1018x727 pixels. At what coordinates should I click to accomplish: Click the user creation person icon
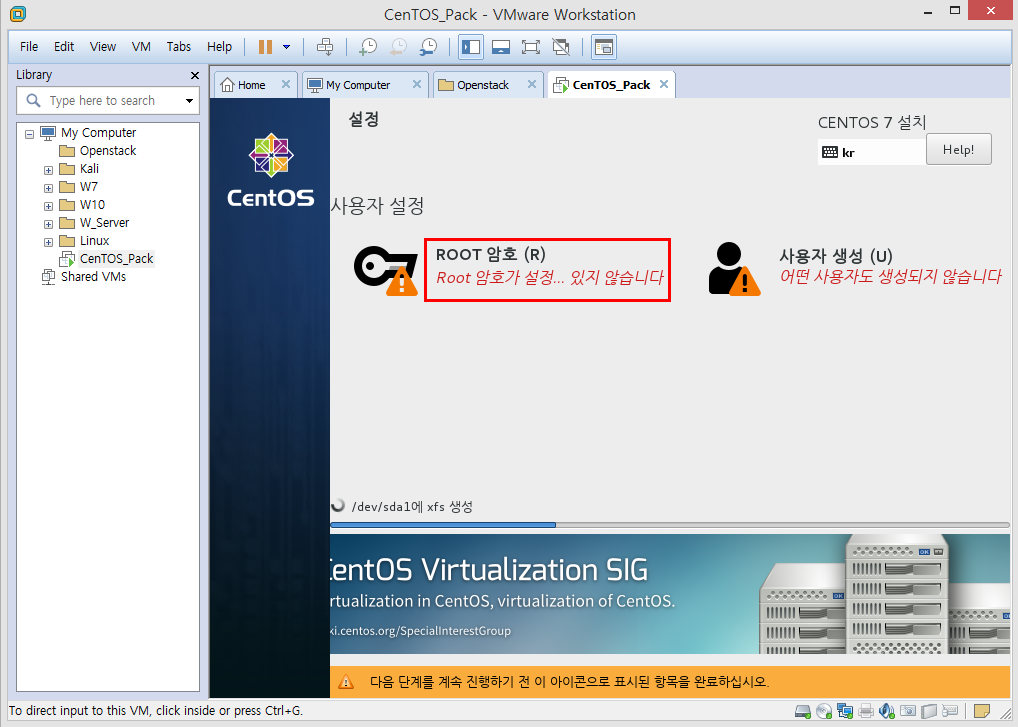[734, 269]
